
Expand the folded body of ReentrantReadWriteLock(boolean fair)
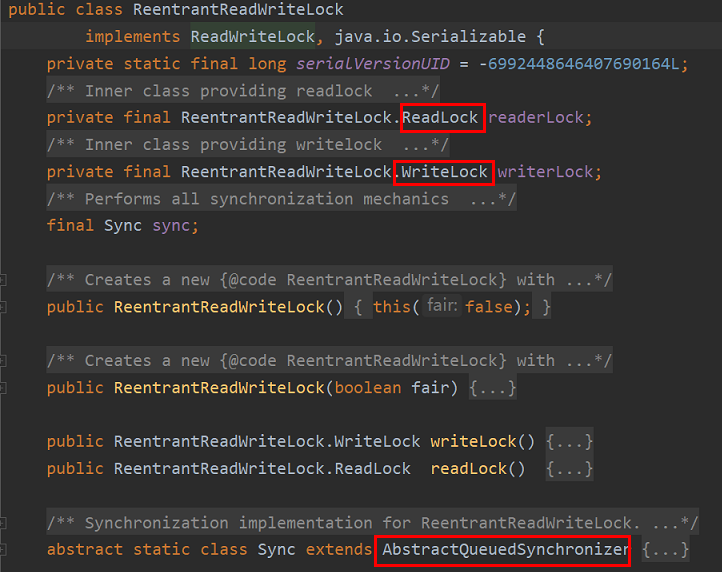click(x=492, y=388)
